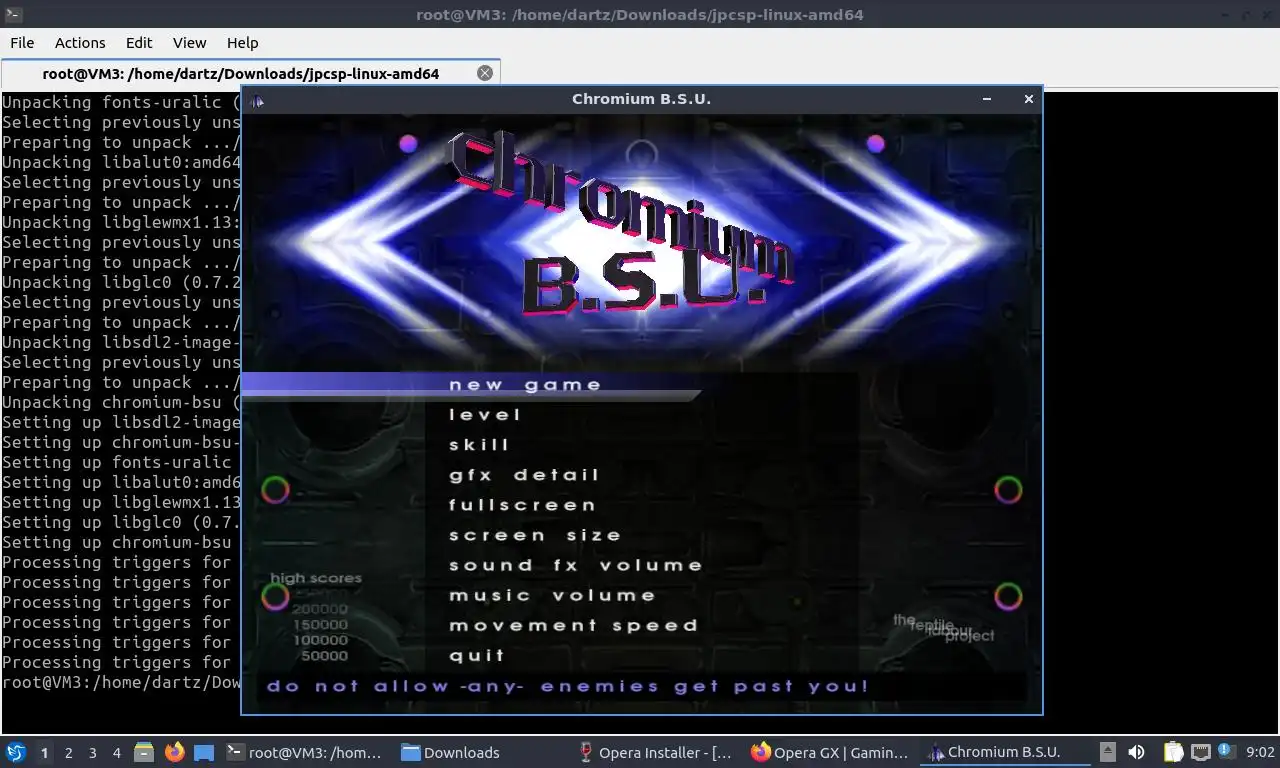Click the terminal prompt 'root@VM3:/home/dartz/Dow'
This screenshot has width=1280, height=768.
pyautogui.click(x=121, y=682)
